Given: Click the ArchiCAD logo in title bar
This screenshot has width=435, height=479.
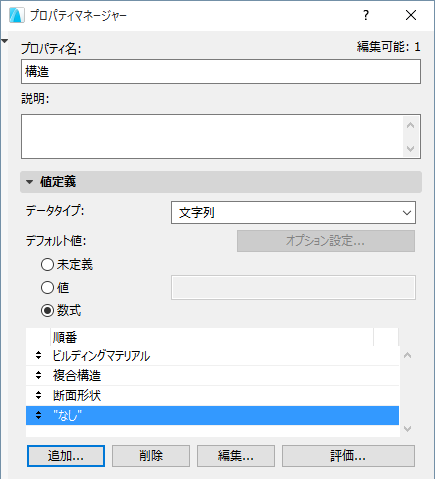Looking at the screenshot, I should (16, 15).
